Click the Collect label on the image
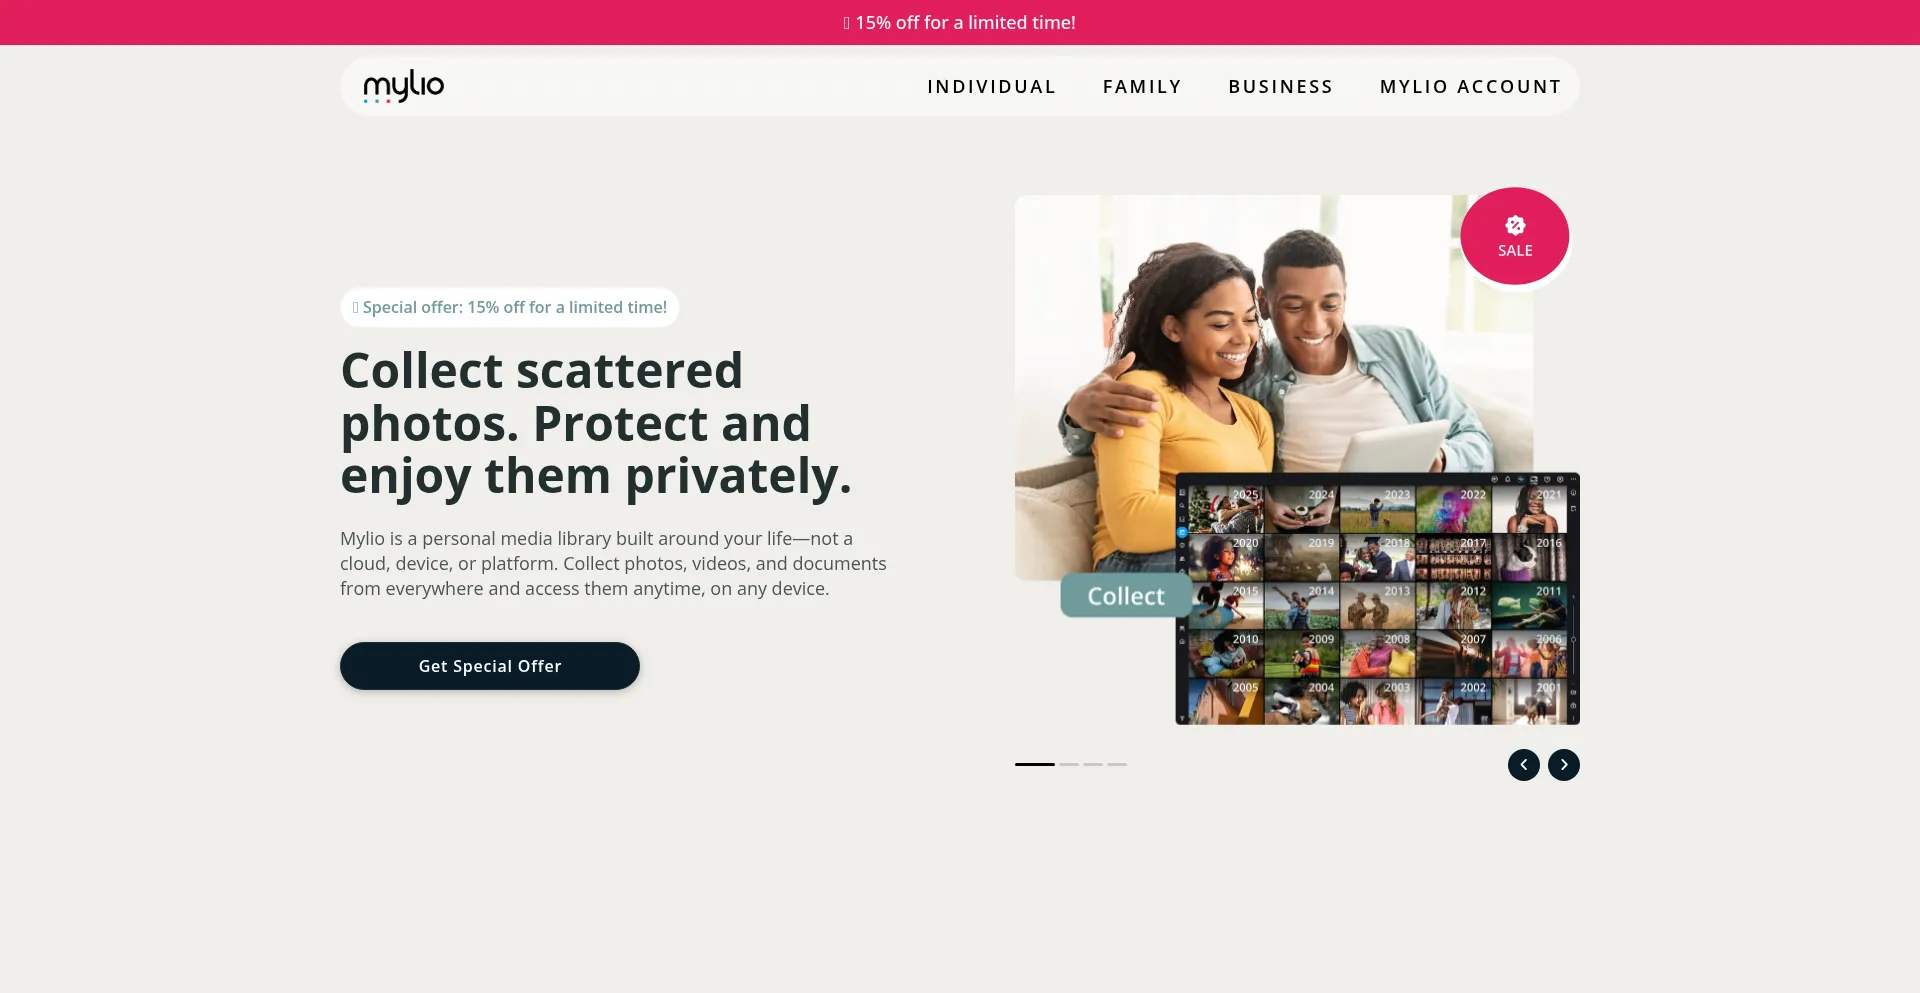Image resolution: width=1920 pixels, height=993 pixels. (x=1126, y=596)
